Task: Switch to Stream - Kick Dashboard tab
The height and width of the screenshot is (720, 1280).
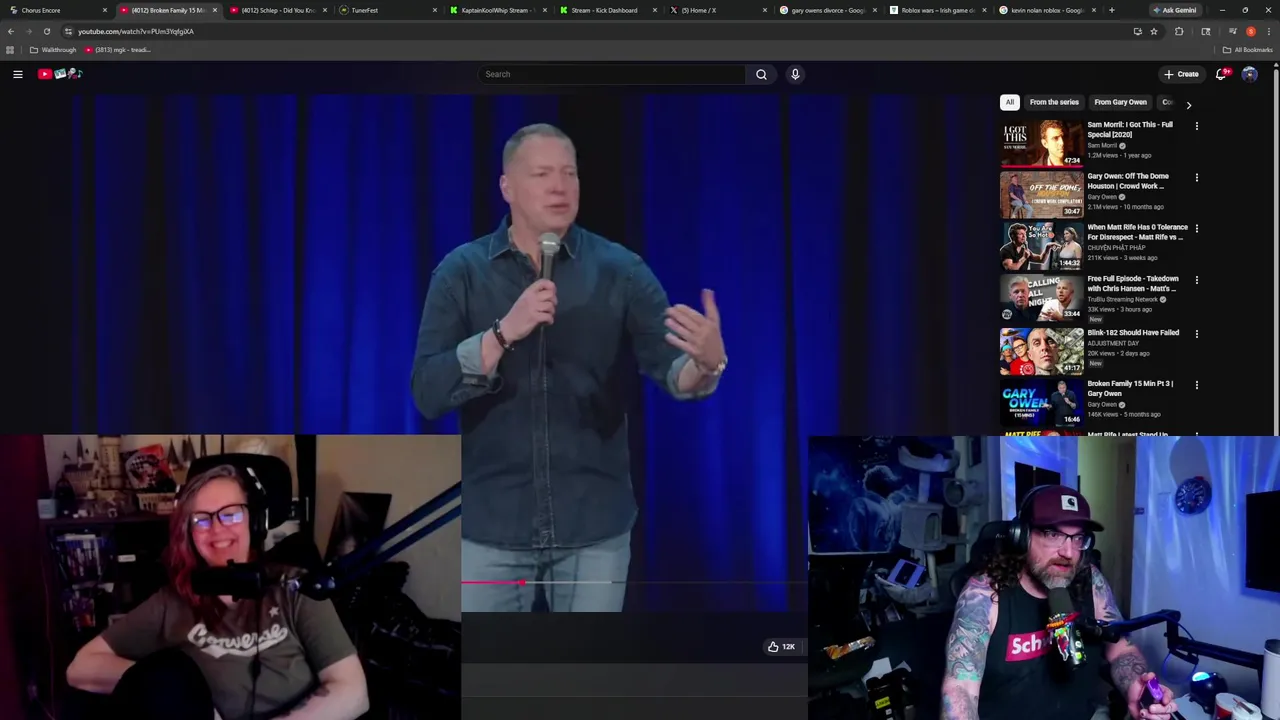Action: tap(607, 10)
